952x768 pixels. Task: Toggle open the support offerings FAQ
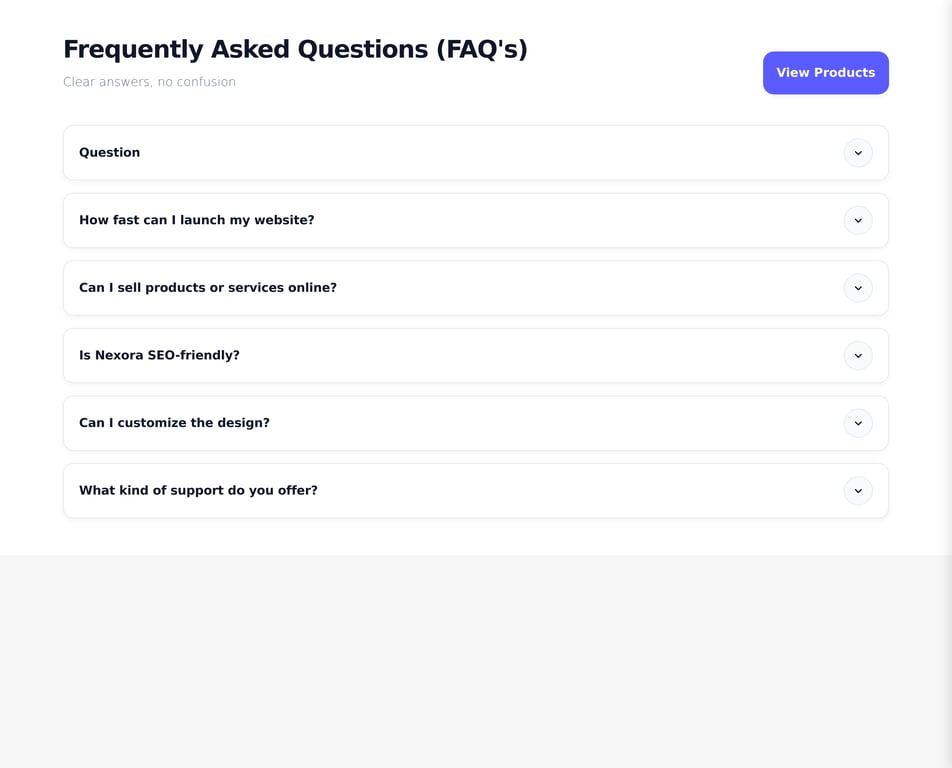(475, 490)
